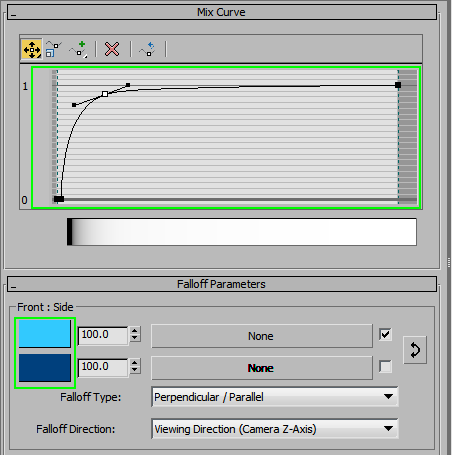This screenshot has height=455, width=452.
Task: Click the first 100.0 amount field
Action: coord(103,335)
